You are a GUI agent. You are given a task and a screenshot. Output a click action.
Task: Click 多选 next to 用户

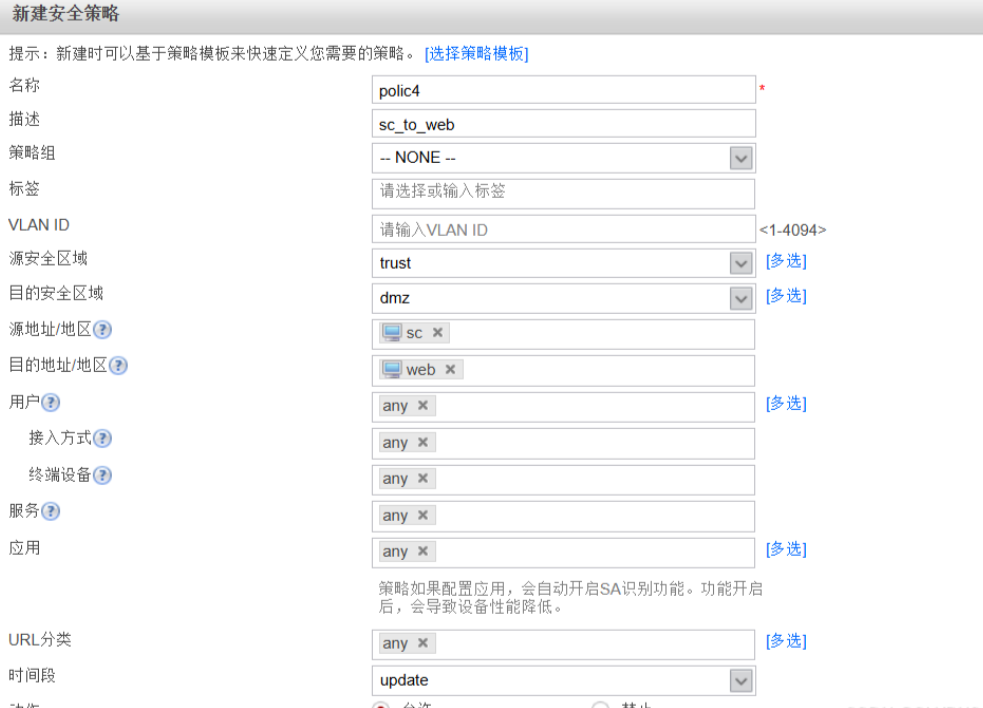tap(786, 404)
